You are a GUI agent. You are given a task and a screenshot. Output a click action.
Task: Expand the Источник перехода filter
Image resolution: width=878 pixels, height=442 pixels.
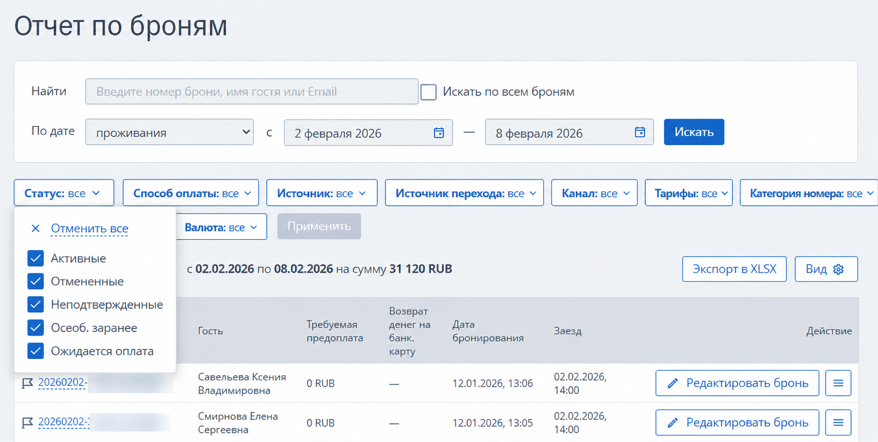[464, 193]
